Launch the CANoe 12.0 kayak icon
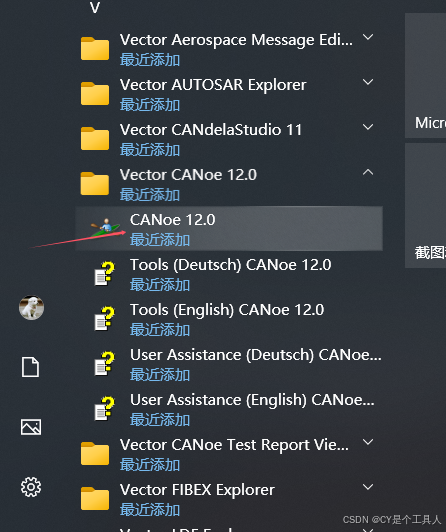Screen dimensions: 446x532 (105, 228)
